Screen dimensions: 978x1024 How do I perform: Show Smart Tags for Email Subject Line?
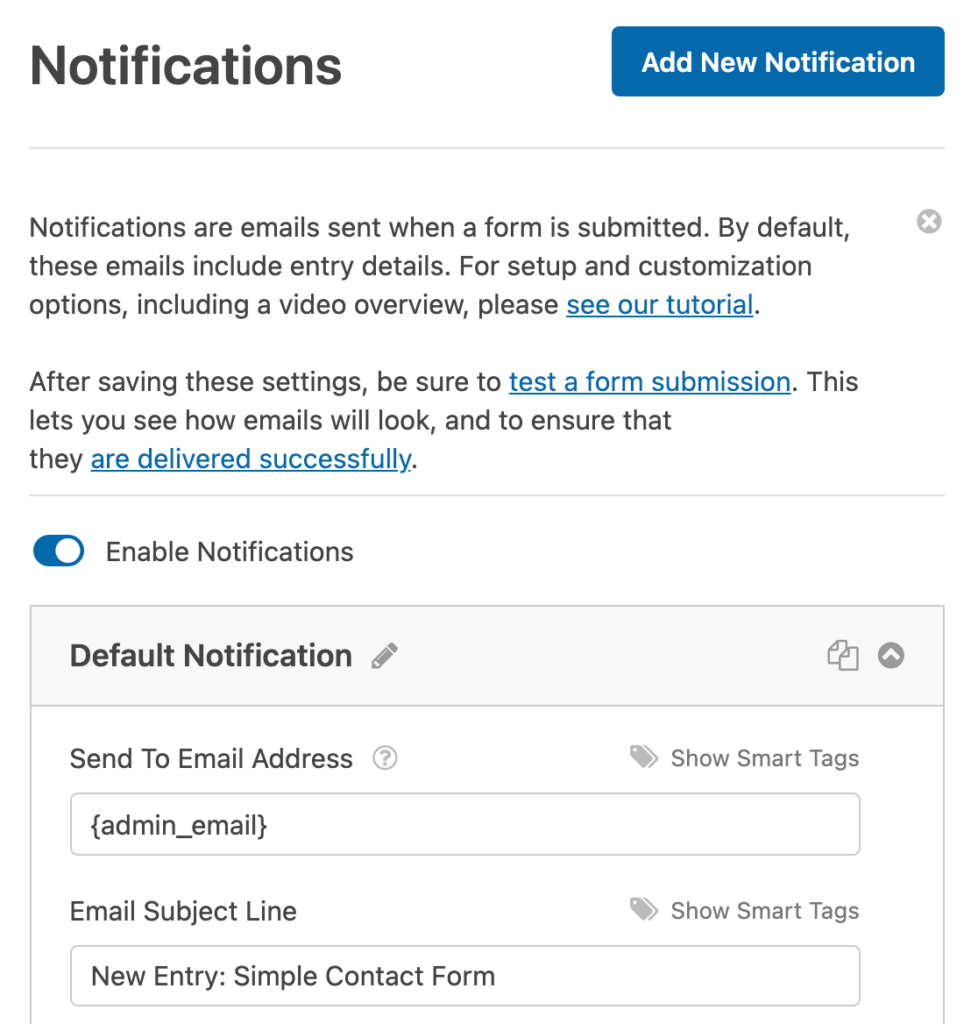point(763,910)
